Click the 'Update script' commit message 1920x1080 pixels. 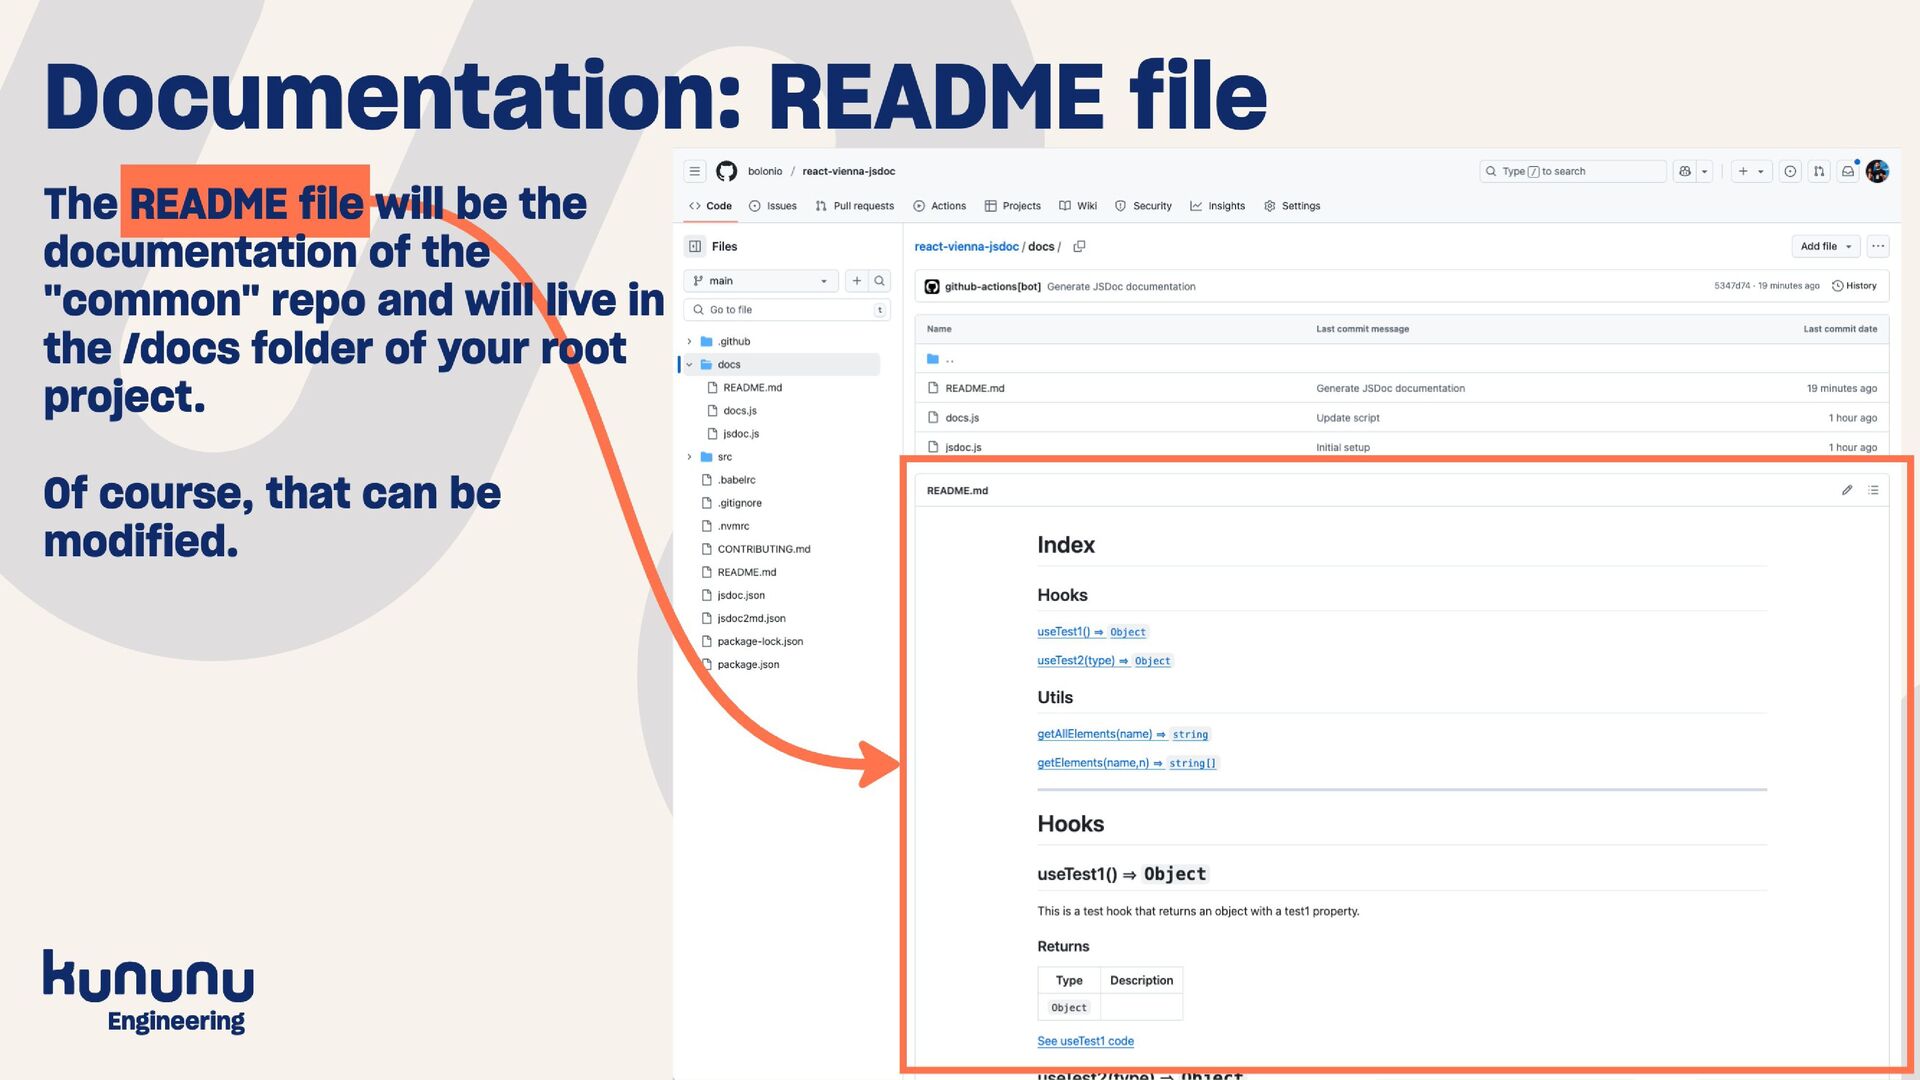(x=1347, y=418)
